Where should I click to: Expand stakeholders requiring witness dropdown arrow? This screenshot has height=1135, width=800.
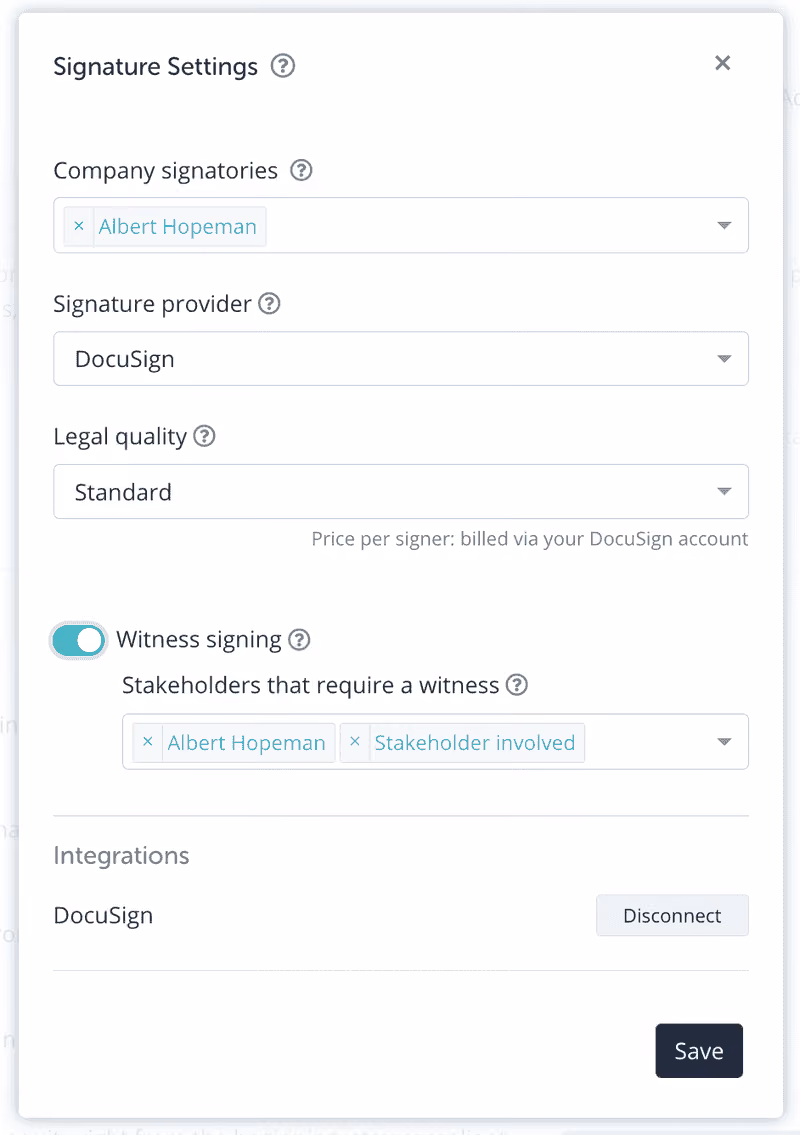pos(724,741)
